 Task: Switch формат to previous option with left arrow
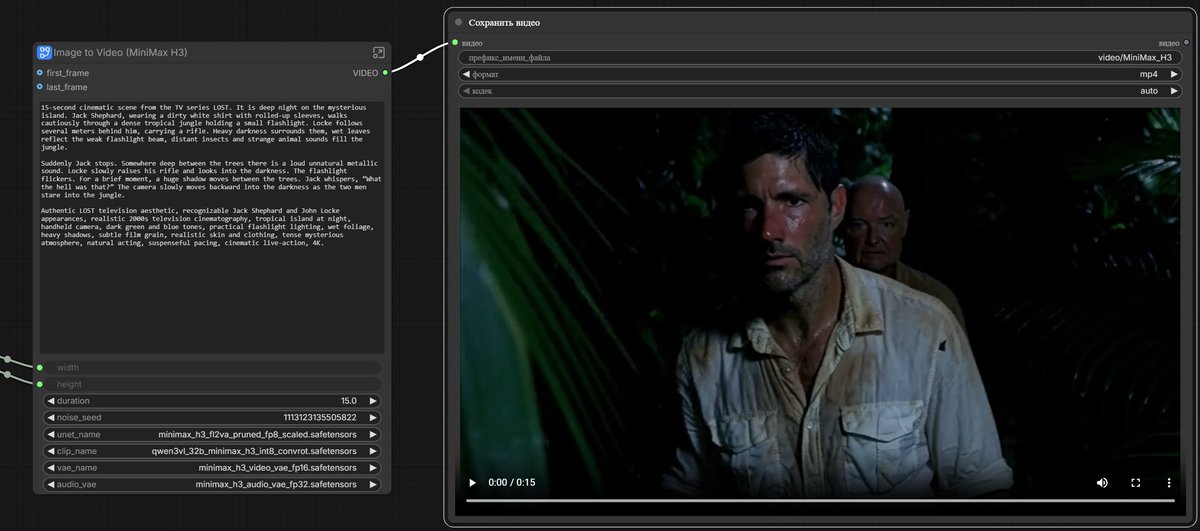point(466,74)
